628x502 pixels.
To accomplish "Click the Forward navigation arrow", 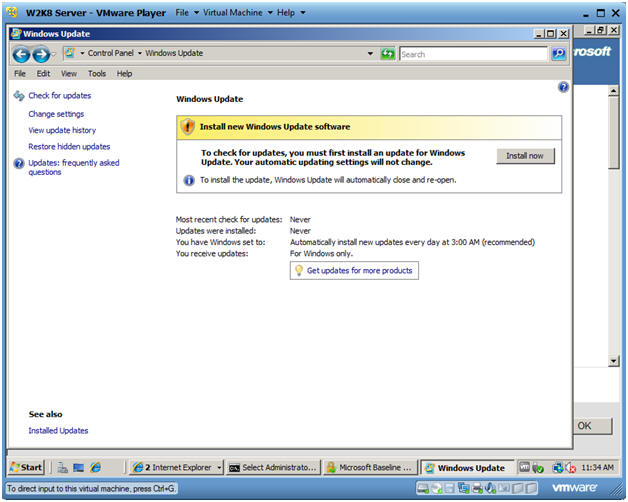I will pos(41,54).
